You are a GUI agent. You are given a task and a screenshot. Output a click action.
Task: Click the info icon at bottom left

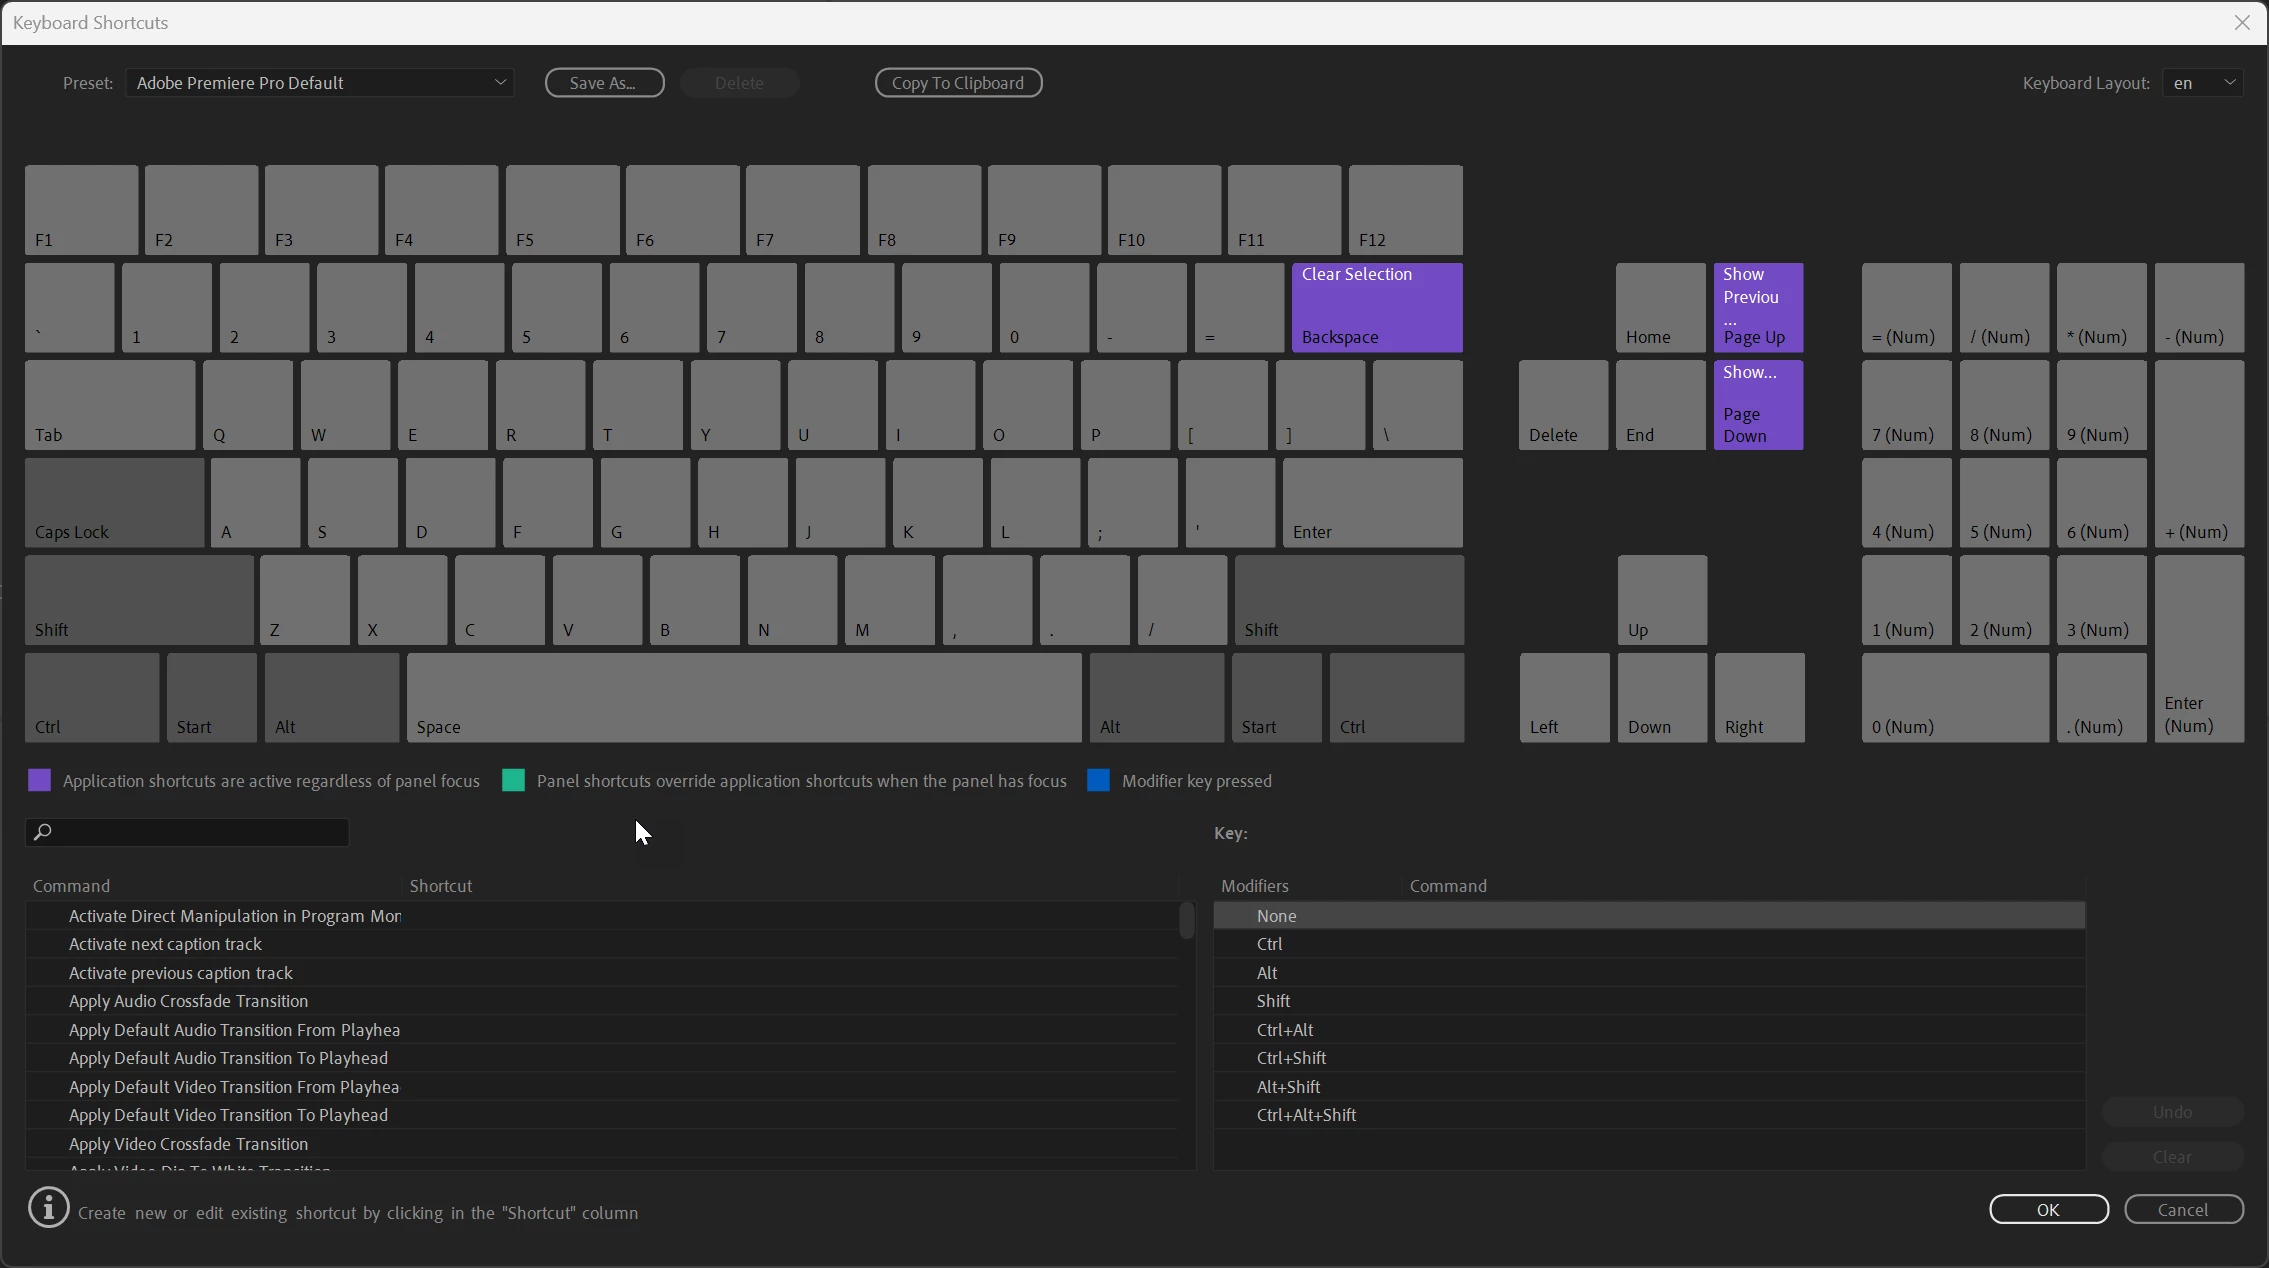(48, 1207)
